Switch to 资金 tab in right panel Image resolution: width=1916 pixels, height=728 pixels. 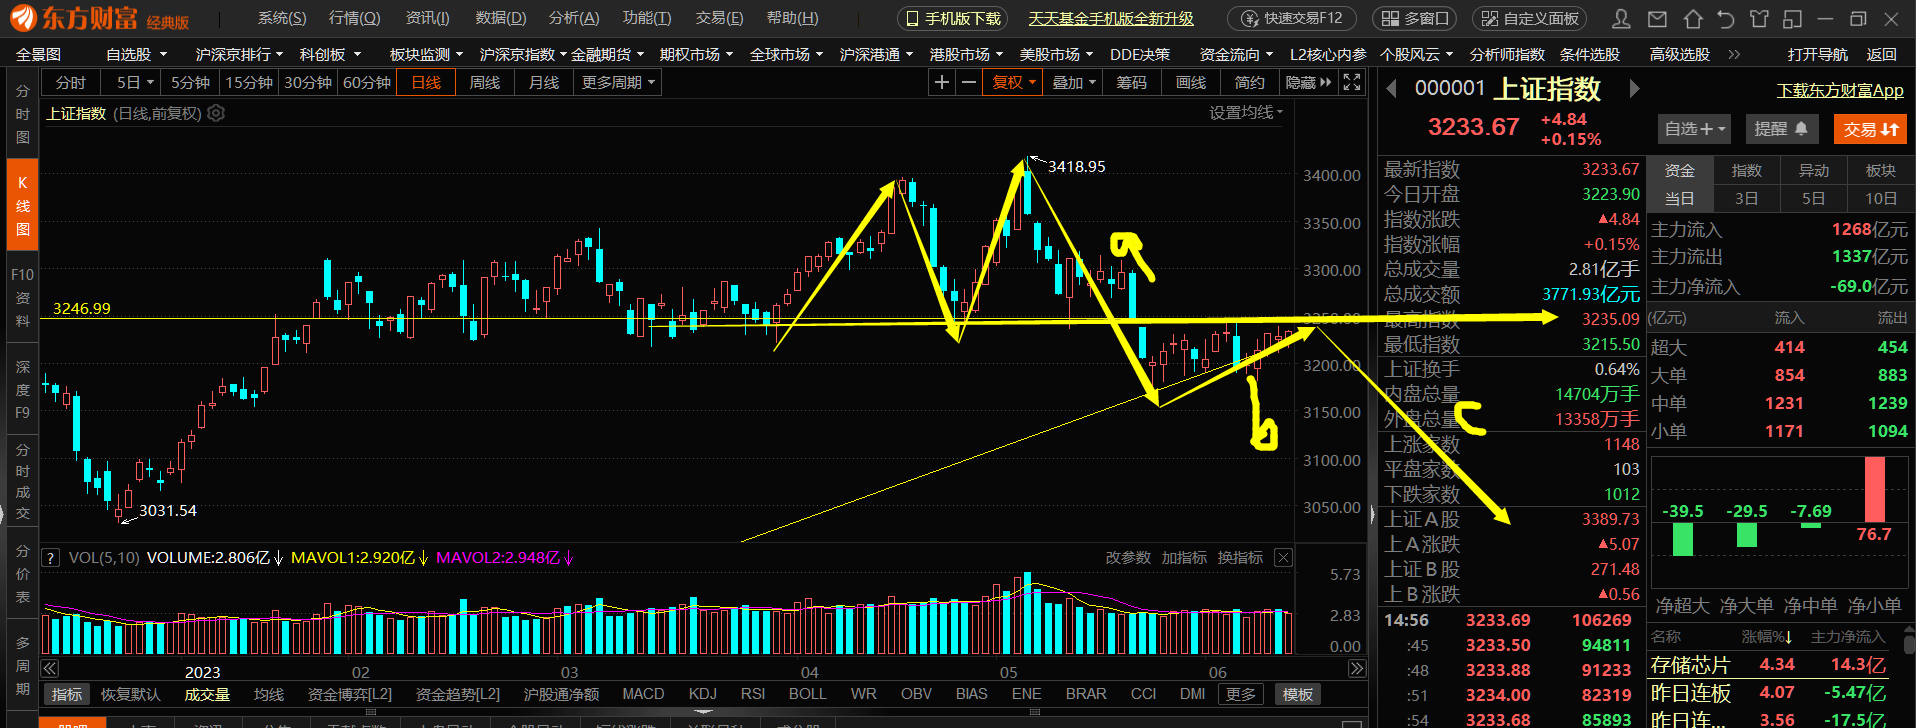pyautogui.click(x=1679, y=170)
